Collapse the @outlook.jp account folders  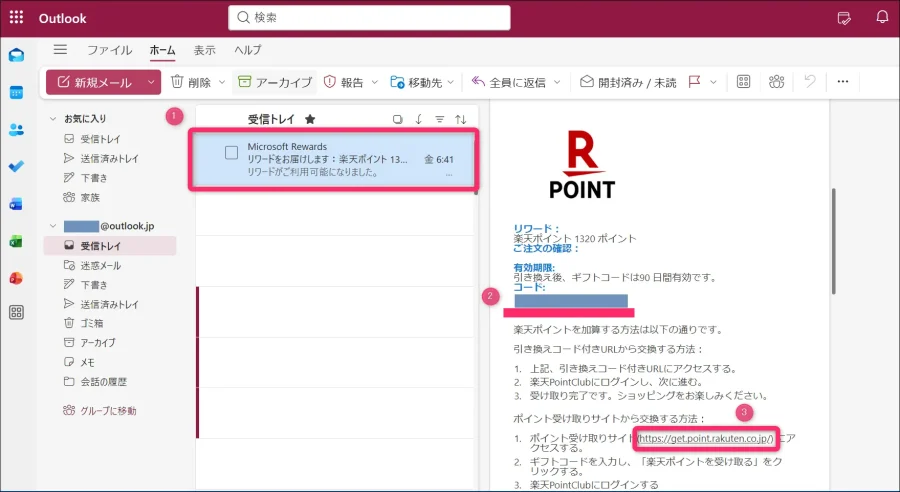point(53,226)
